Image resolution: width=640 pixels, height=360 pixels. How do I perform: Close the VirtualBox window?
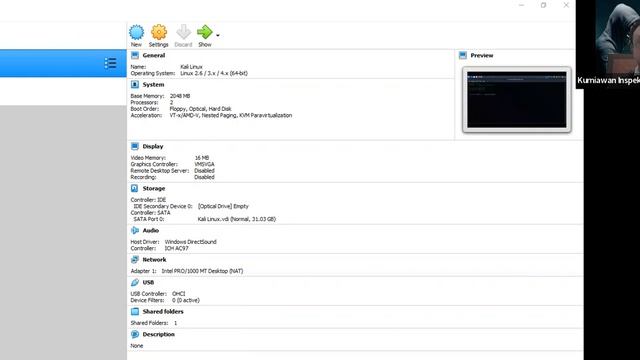pyautogui.click(x=566, y=5)
